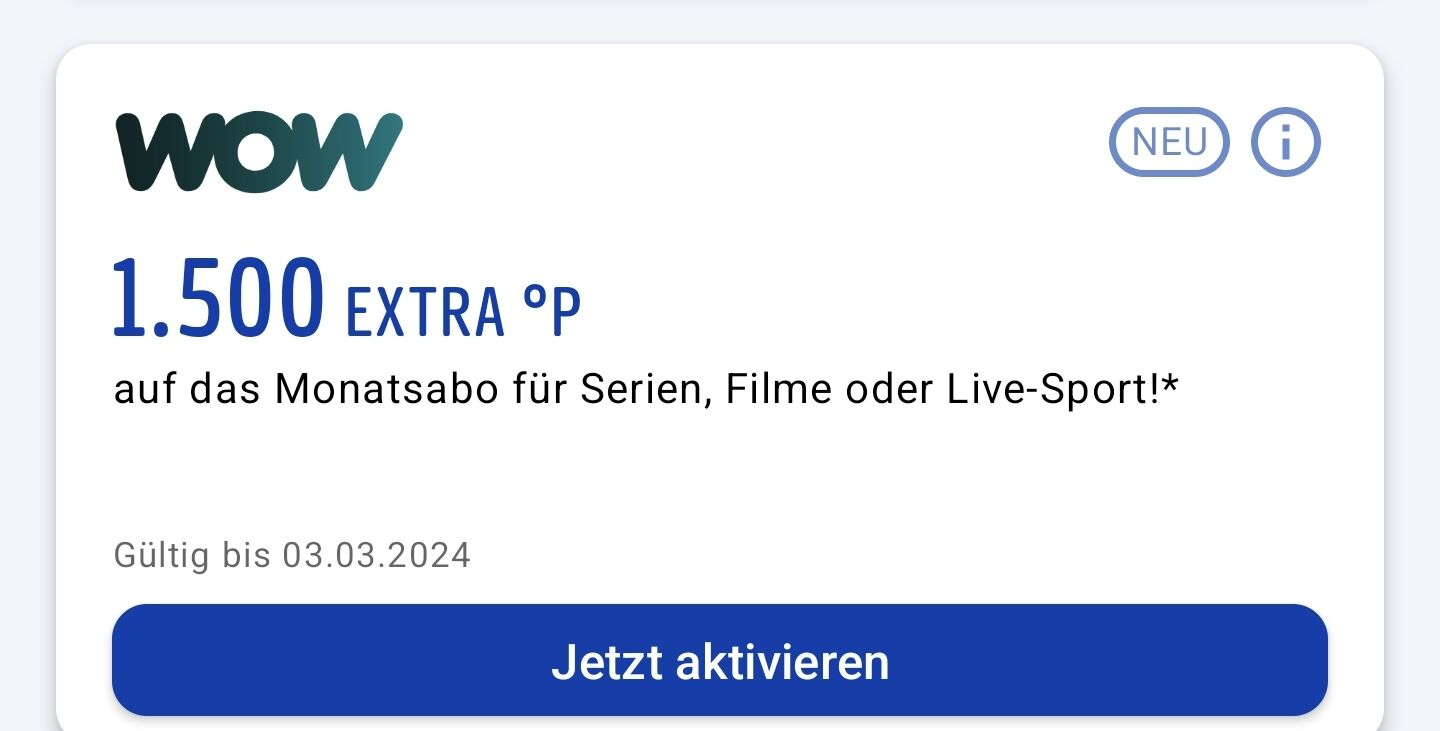
Task: Click the WOW brand logo
Action: point(260,152)
